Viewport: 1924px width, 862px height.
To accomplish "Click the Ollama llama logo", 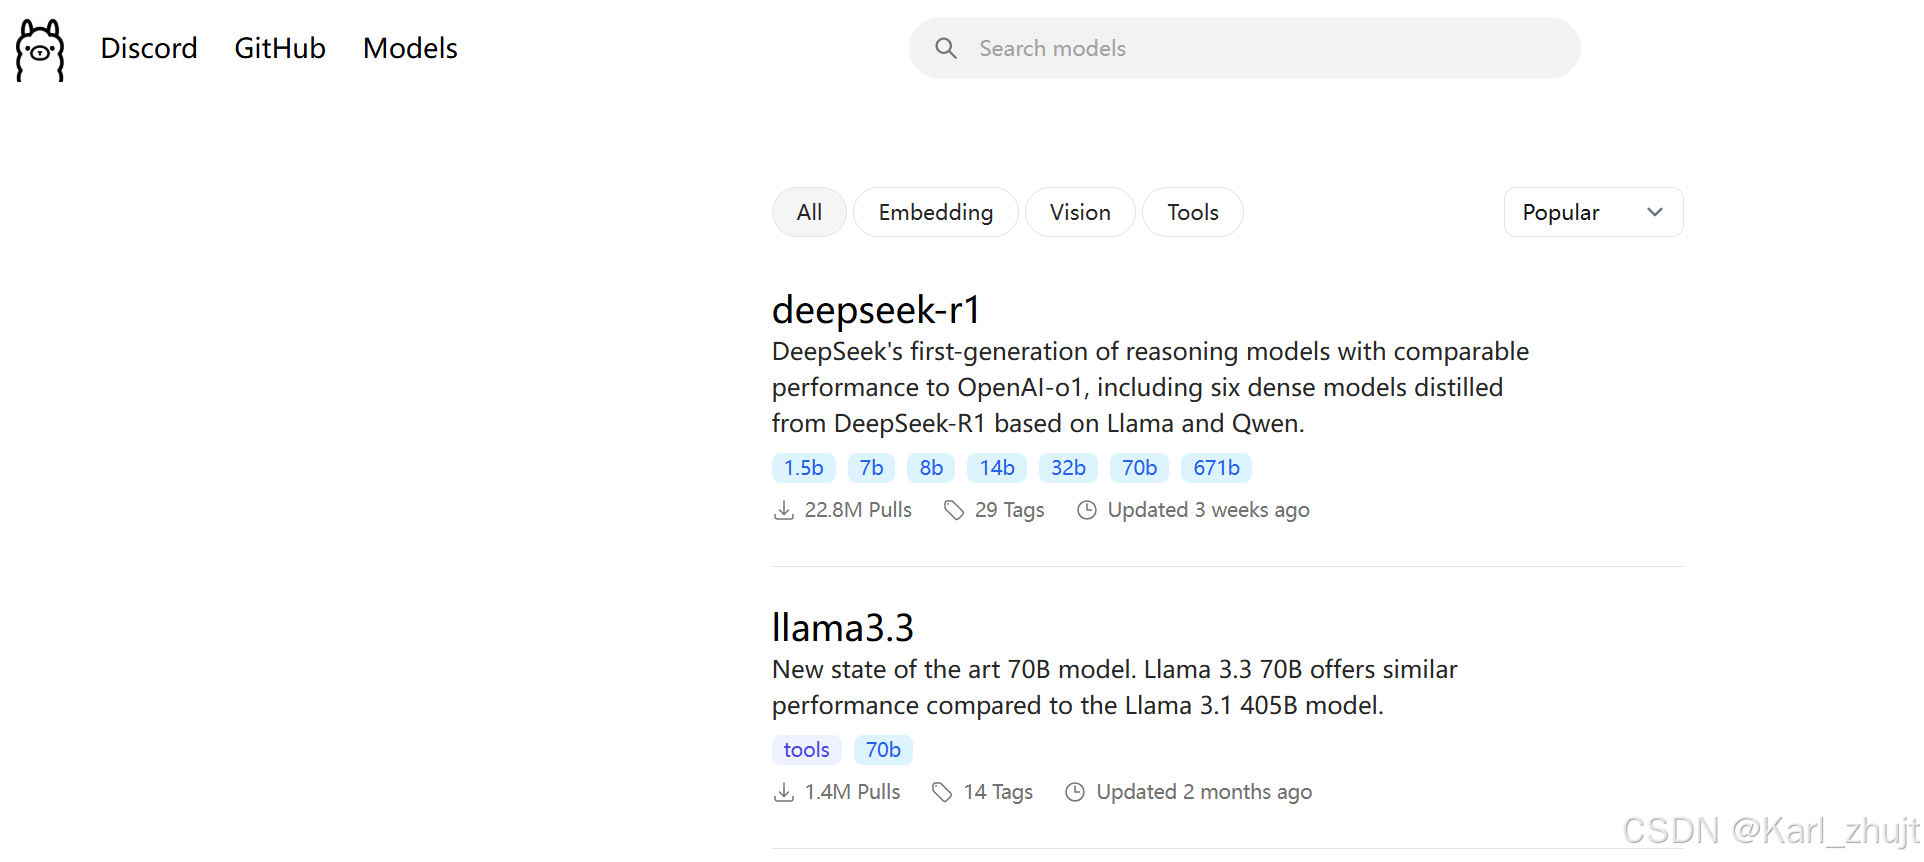I will pos(40,50).
